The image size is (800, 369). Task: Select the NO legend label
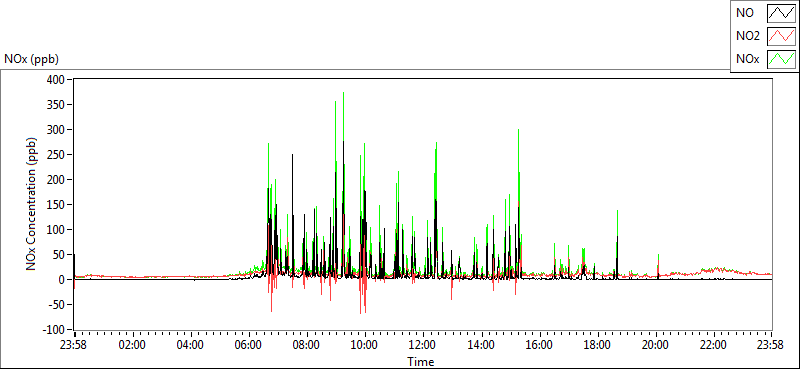pyautogui.click(x=745, y=13)
